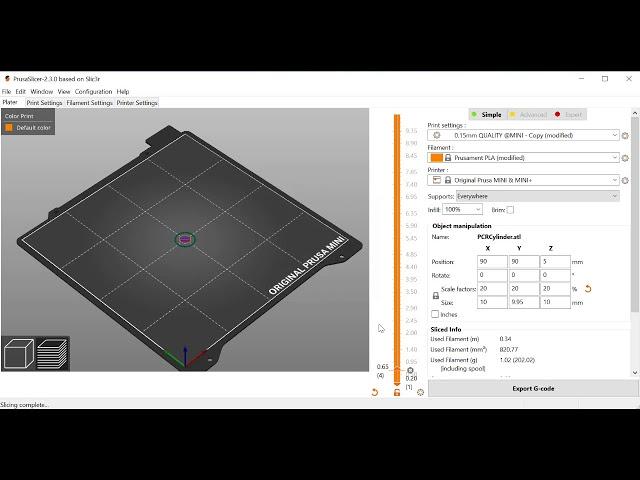
Task: Open the Supports Everywhere dropdown
Action: (538, 196)
